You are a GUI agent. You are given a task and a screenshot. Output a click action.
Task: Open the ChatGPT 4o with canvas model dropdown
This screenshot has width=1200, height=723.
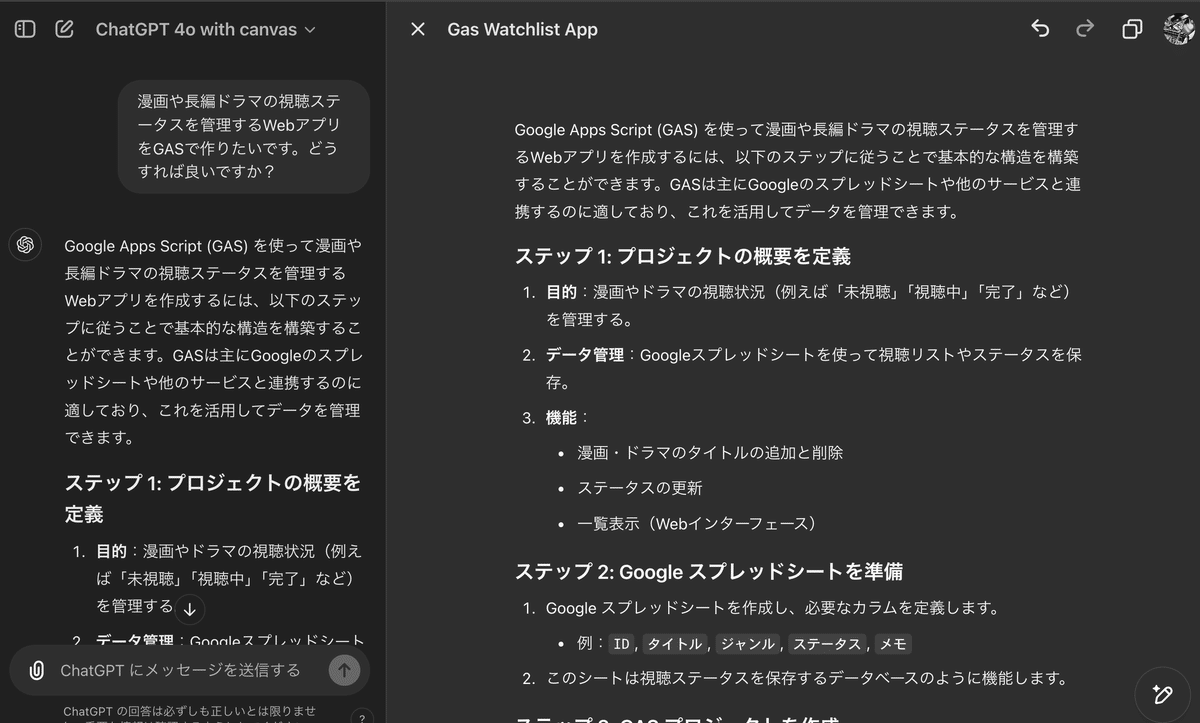point(205,29)
